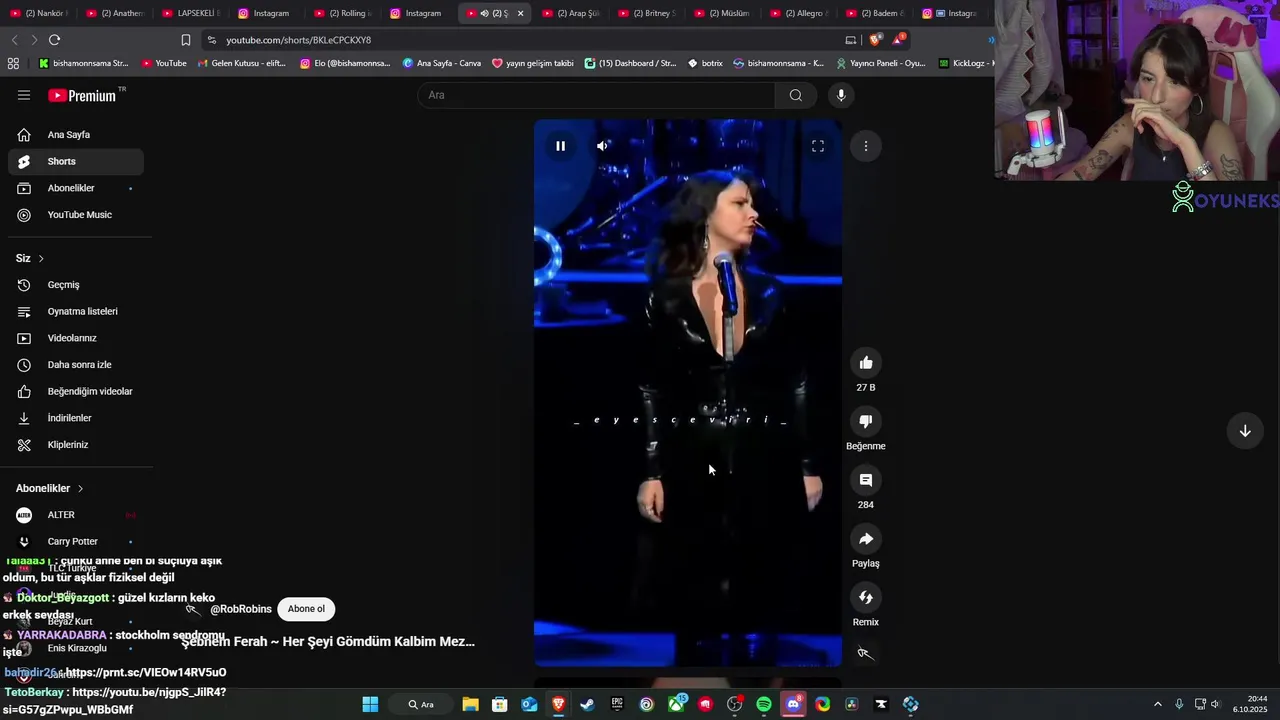Open Windows Start menu

pyautogui.click(x=370, y=704)
